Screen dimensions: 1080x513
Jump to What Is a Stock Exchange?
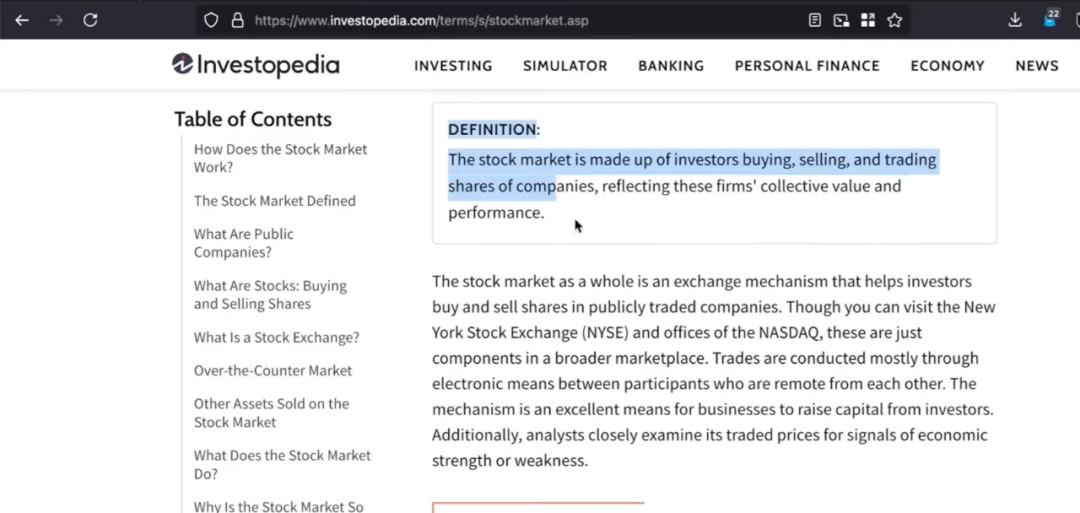(276, 337)
